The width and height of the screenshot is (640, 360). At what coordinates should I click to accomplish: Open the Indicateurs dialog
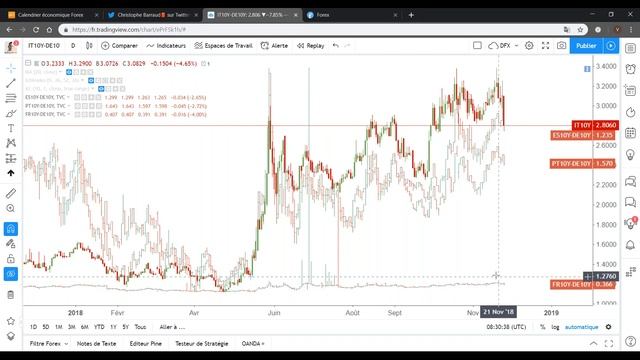click(x=166, y=46)
